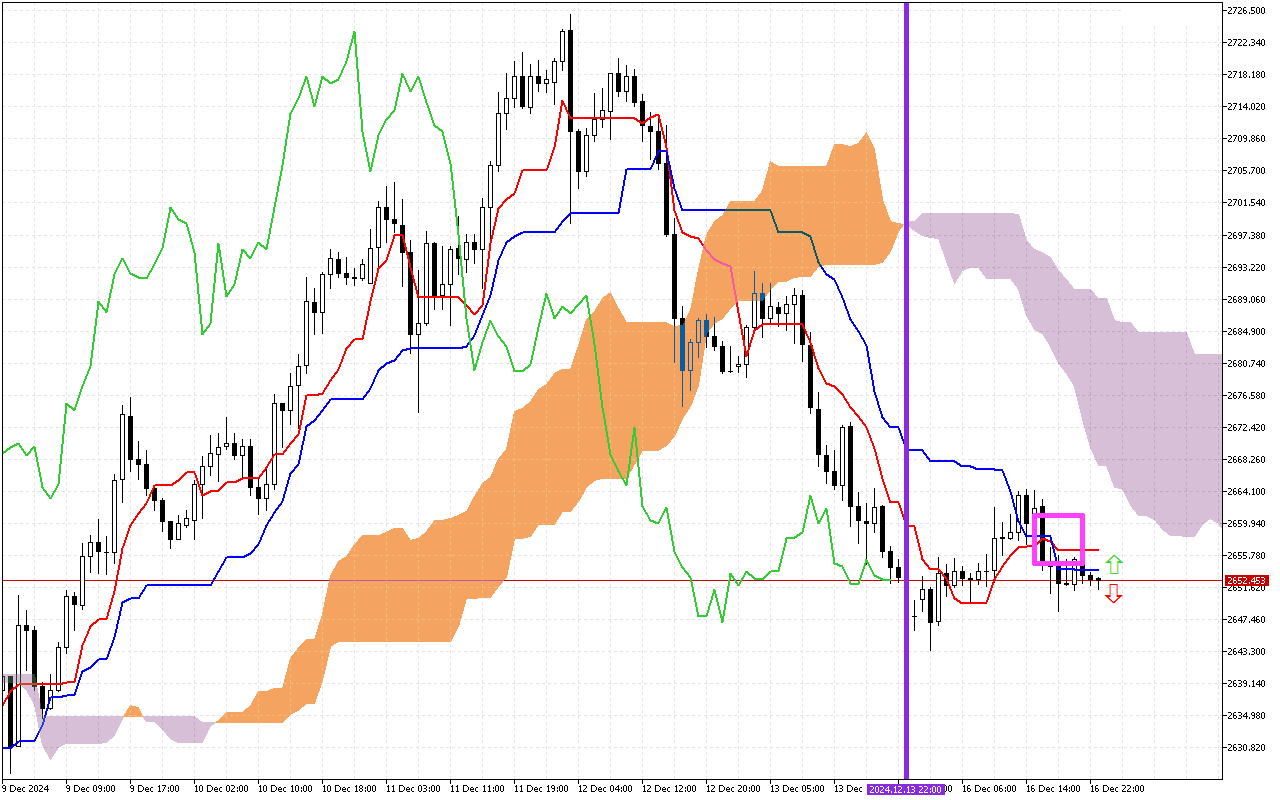Screen dimensions: 1280x800
Task: Click the 2659.940 price axis label
Action: tap(1247, 523)
